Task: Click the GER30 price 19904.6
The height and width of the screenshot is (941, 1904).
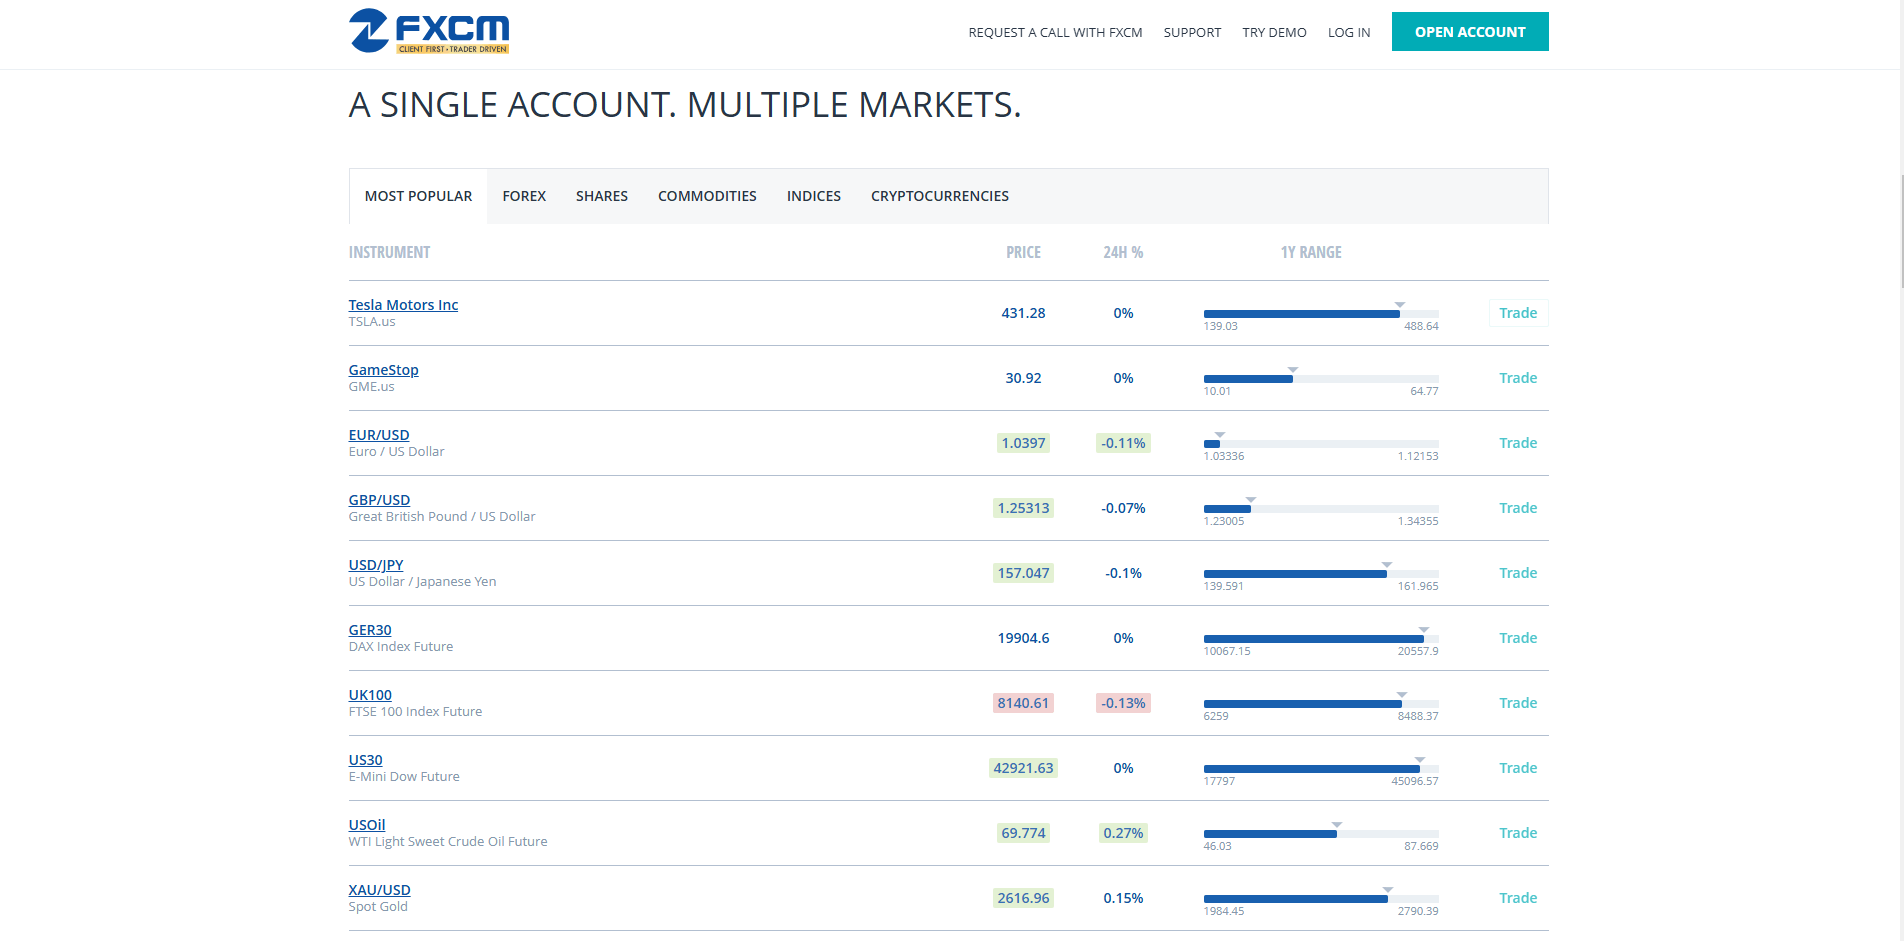Action: [1023, 638]
